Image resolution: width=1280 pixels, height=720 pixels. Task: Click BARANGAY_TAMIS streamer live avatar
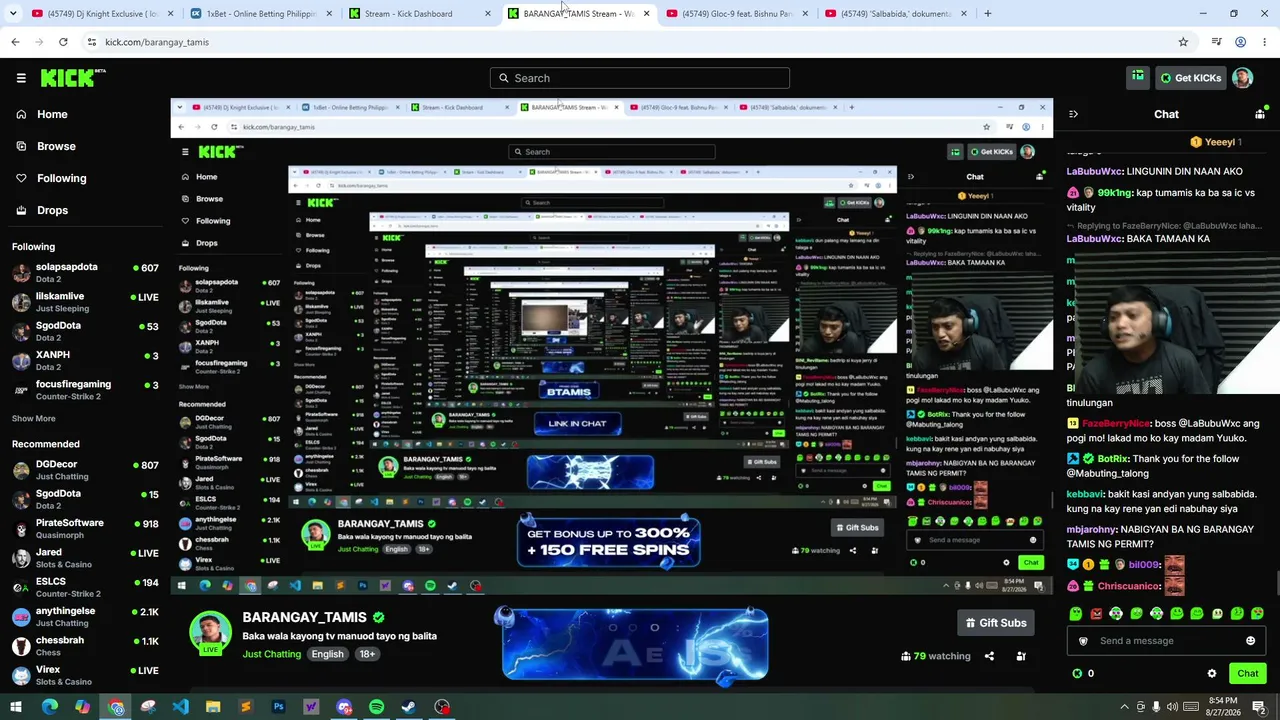[210, 633]
